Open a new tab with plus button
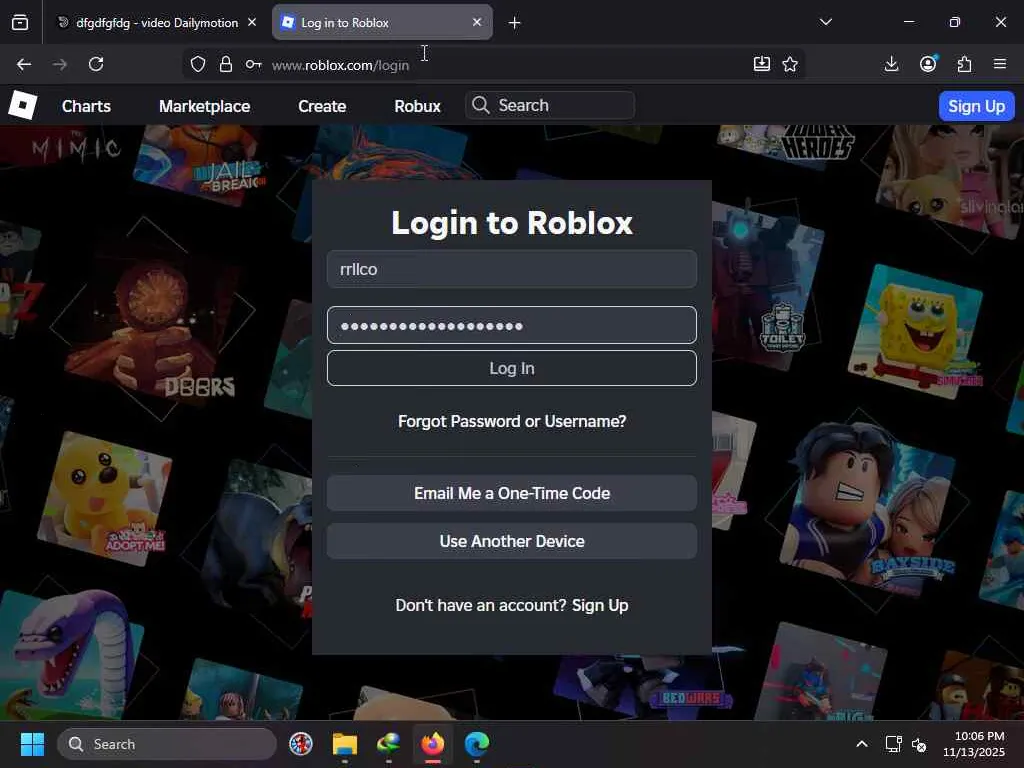 click(x=514, y=22)
